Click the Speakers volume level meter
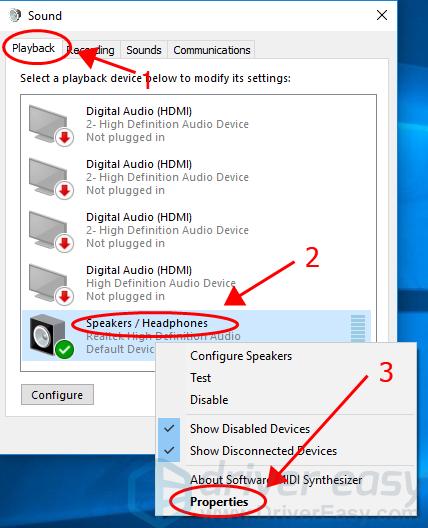 pos(358,329)
